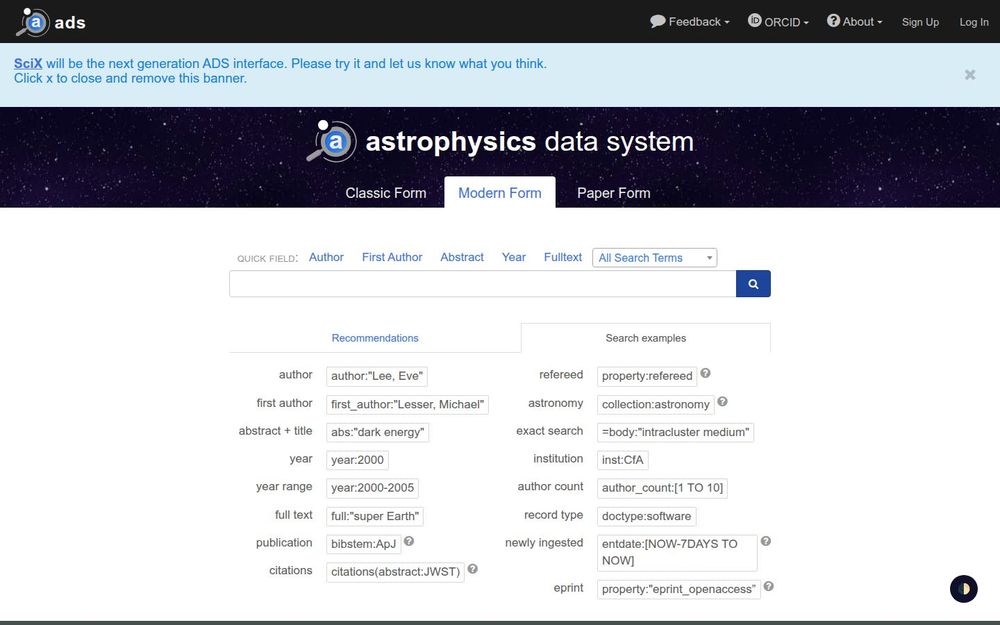Insert First Author quick field
This screenshot has width=1000, height=625.
392,257
